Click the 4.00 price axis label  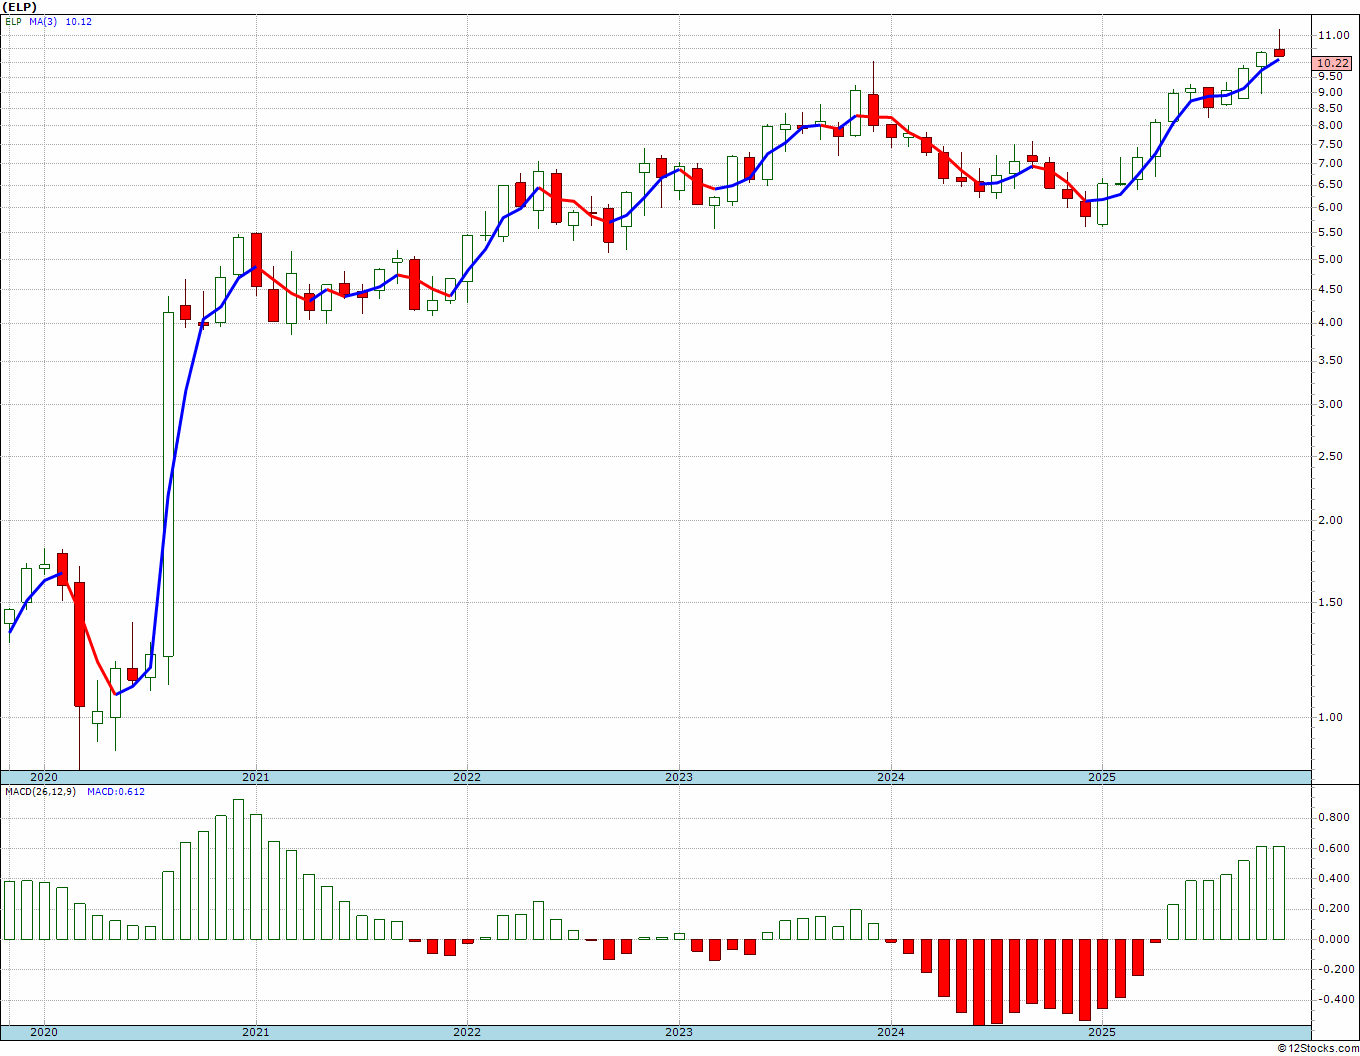1330,322
